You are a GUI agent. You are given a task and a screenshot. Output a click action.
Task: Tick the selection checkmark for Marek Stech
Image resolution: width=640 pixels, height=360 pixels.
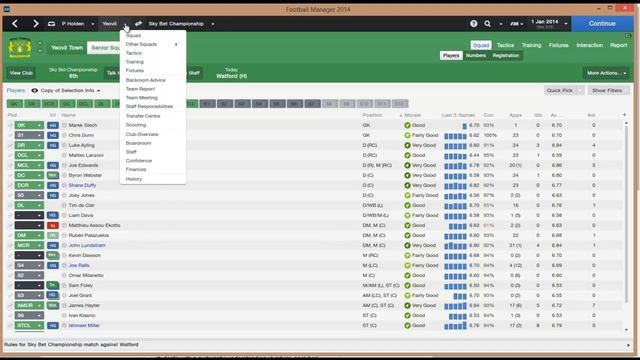(x=10, y=125)
